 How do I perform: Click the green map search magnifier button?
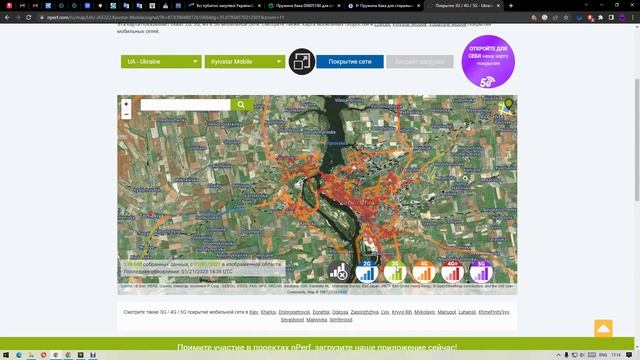click(x=241, y=105)
